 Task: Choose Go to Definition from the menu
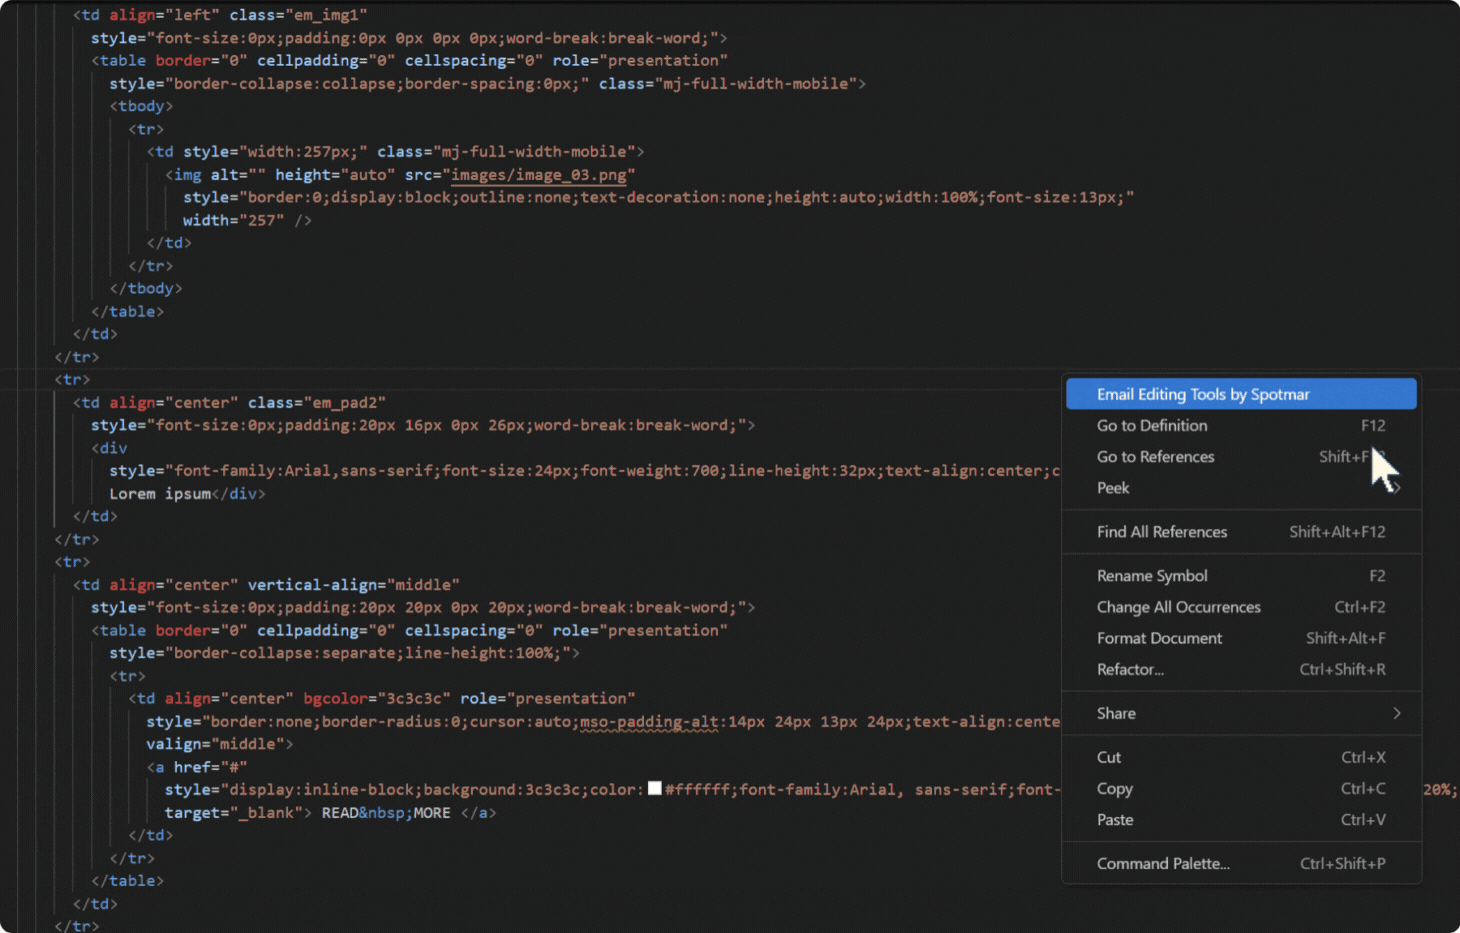pos(1151,425)
